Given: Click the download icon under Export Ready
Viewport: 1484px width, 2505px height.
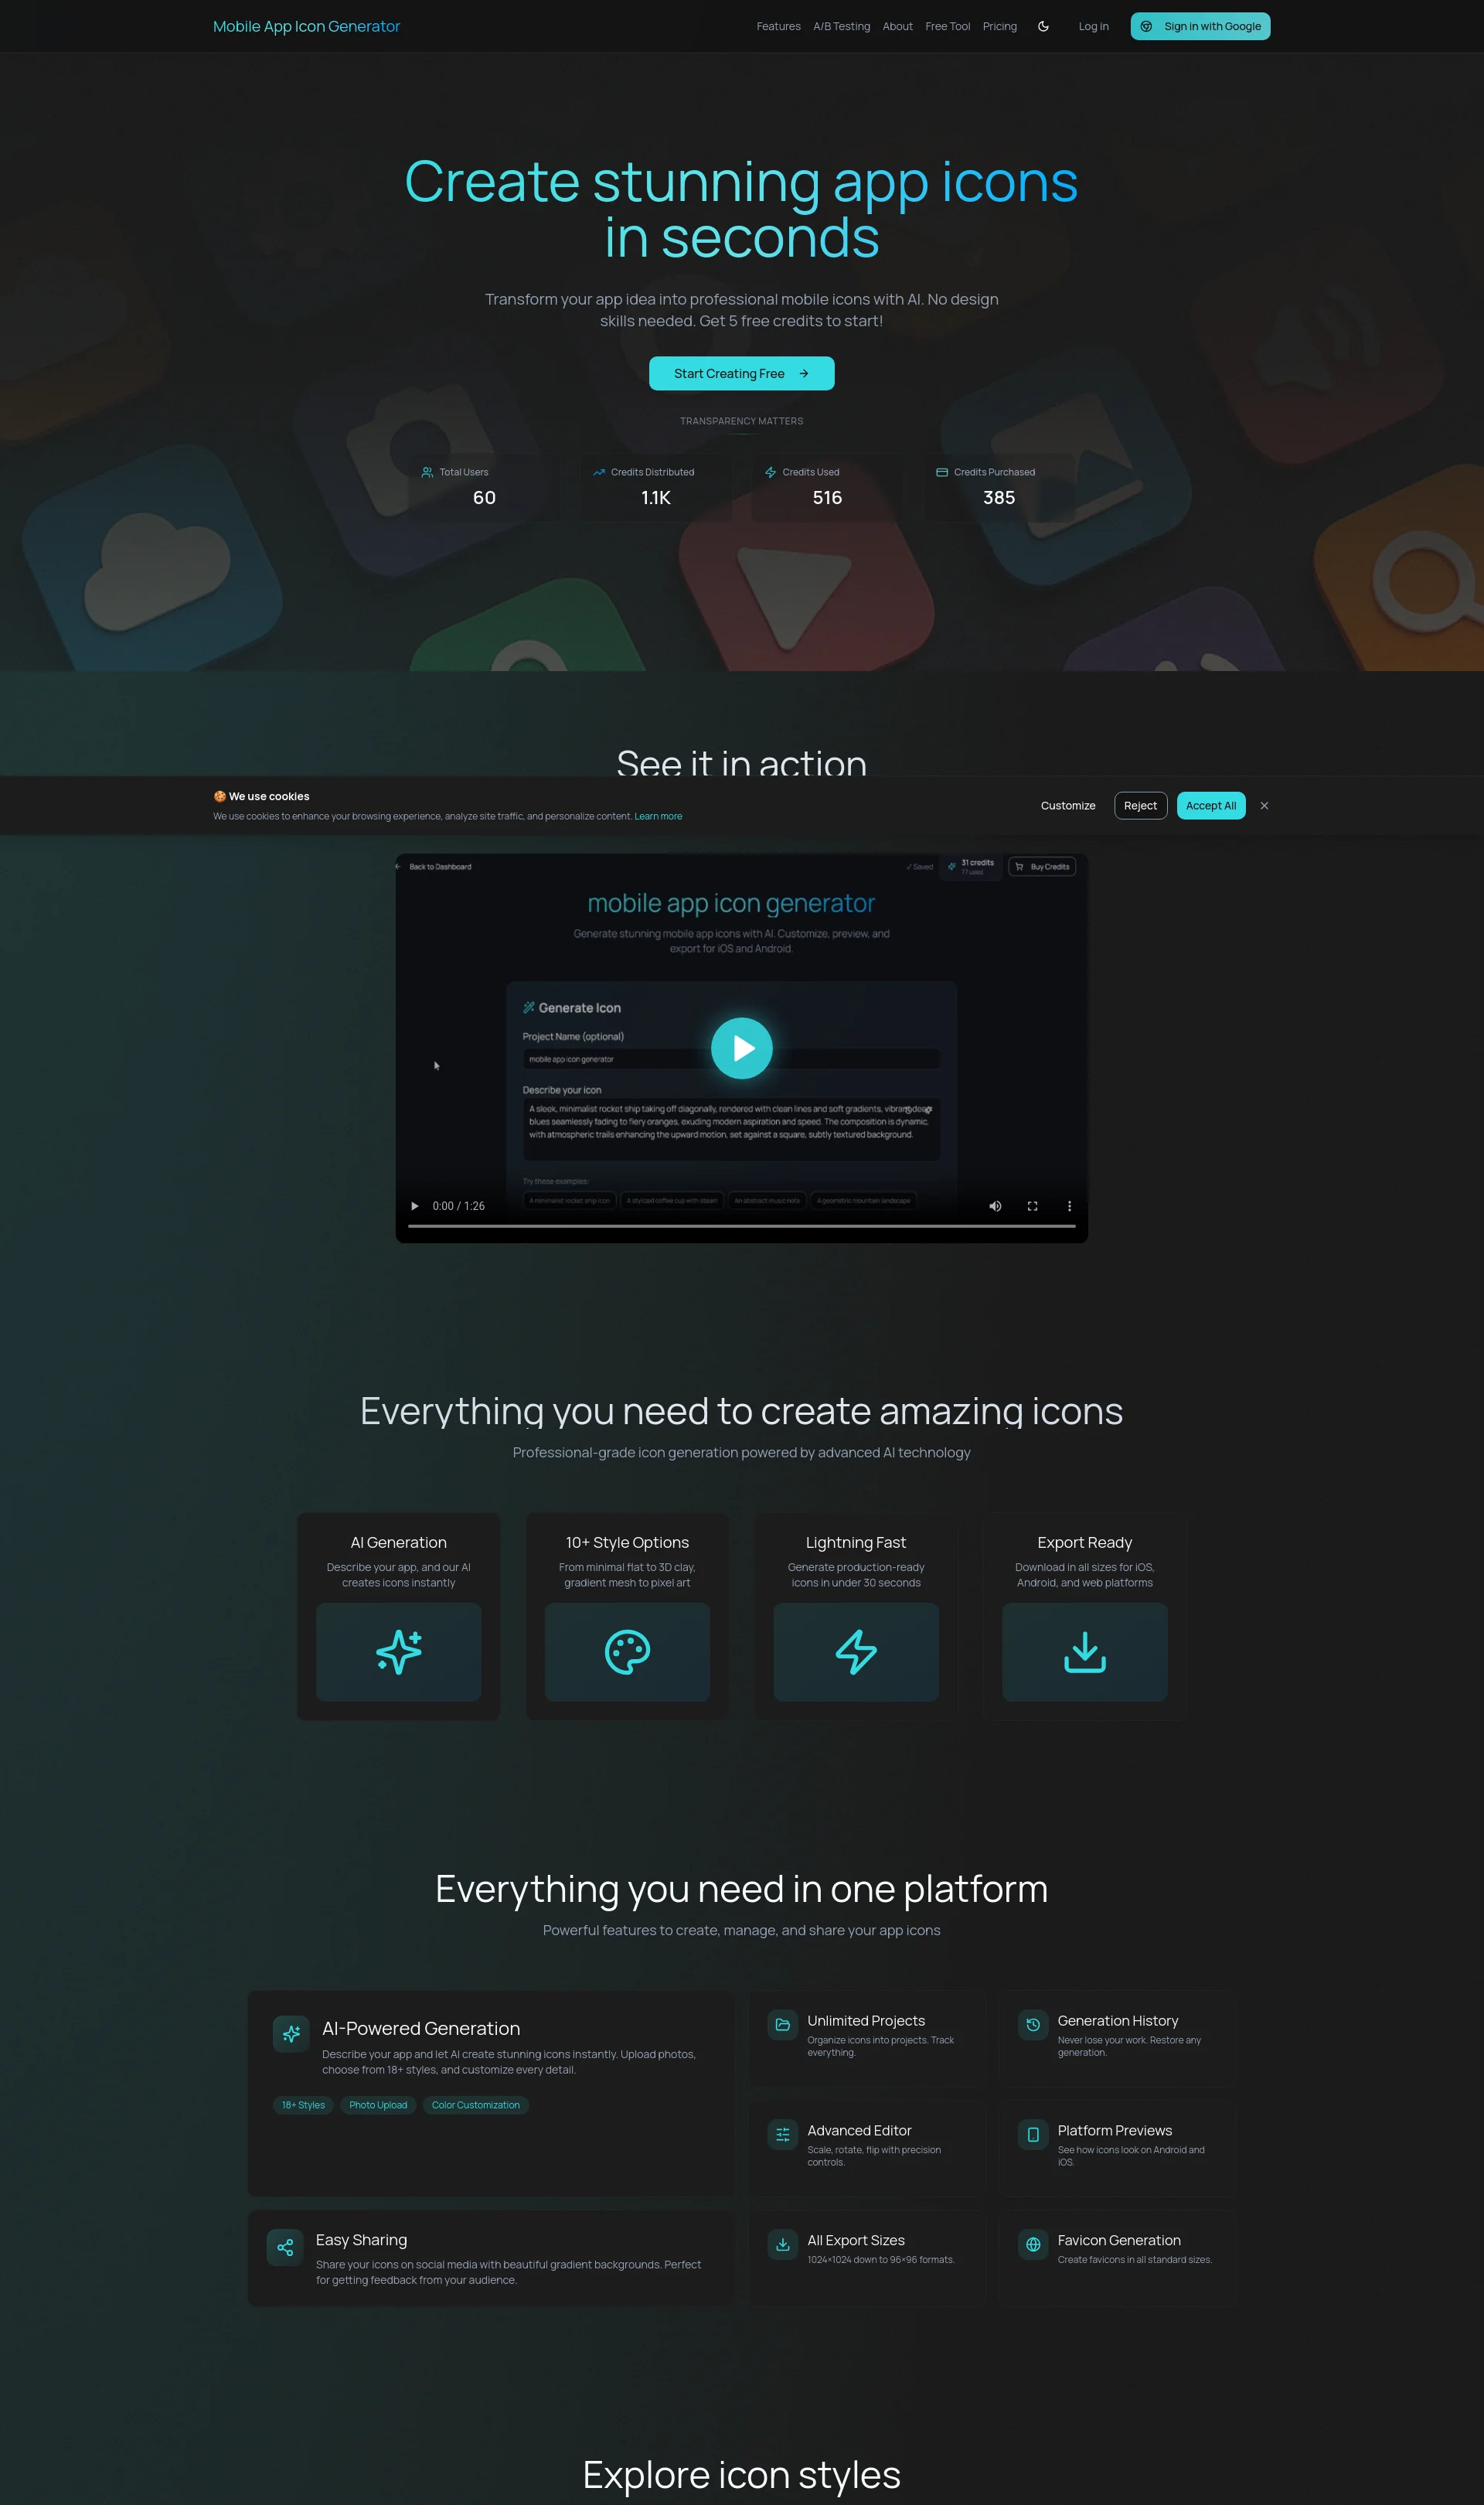Looking at the screenshot, I should coord(1085,1652).
